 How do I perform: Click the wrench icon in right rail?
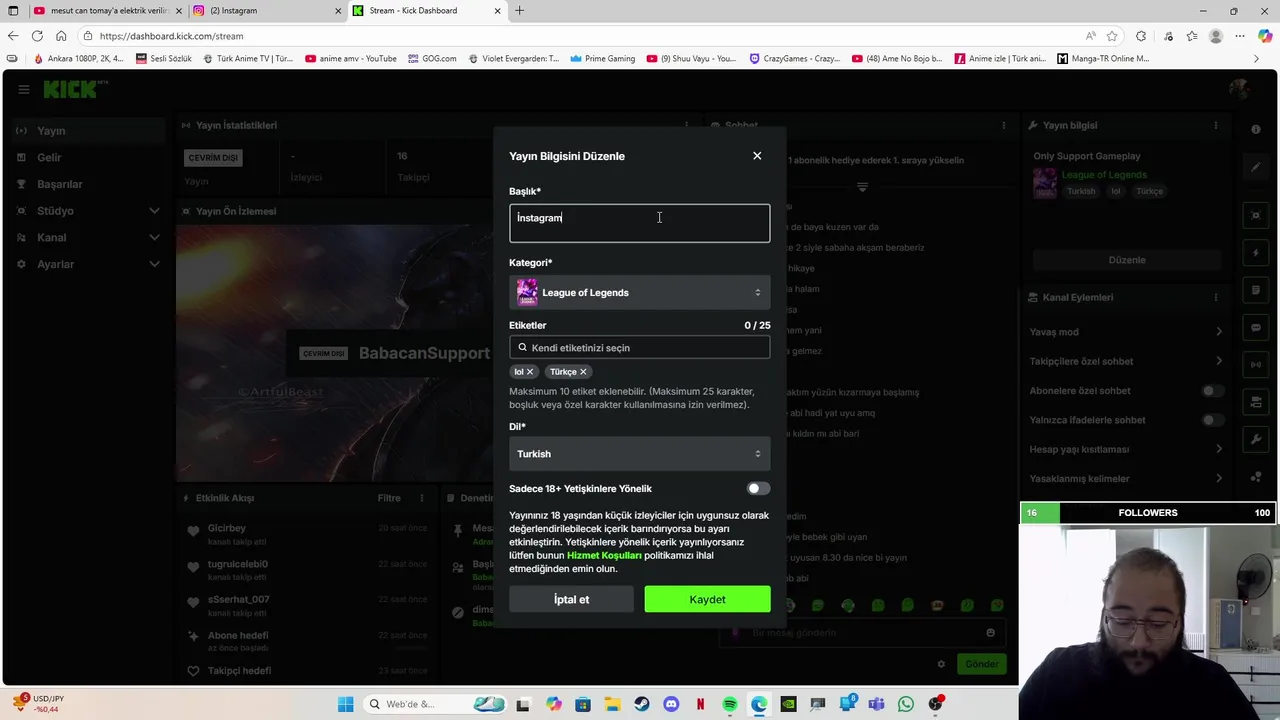tap(1256, 439)
